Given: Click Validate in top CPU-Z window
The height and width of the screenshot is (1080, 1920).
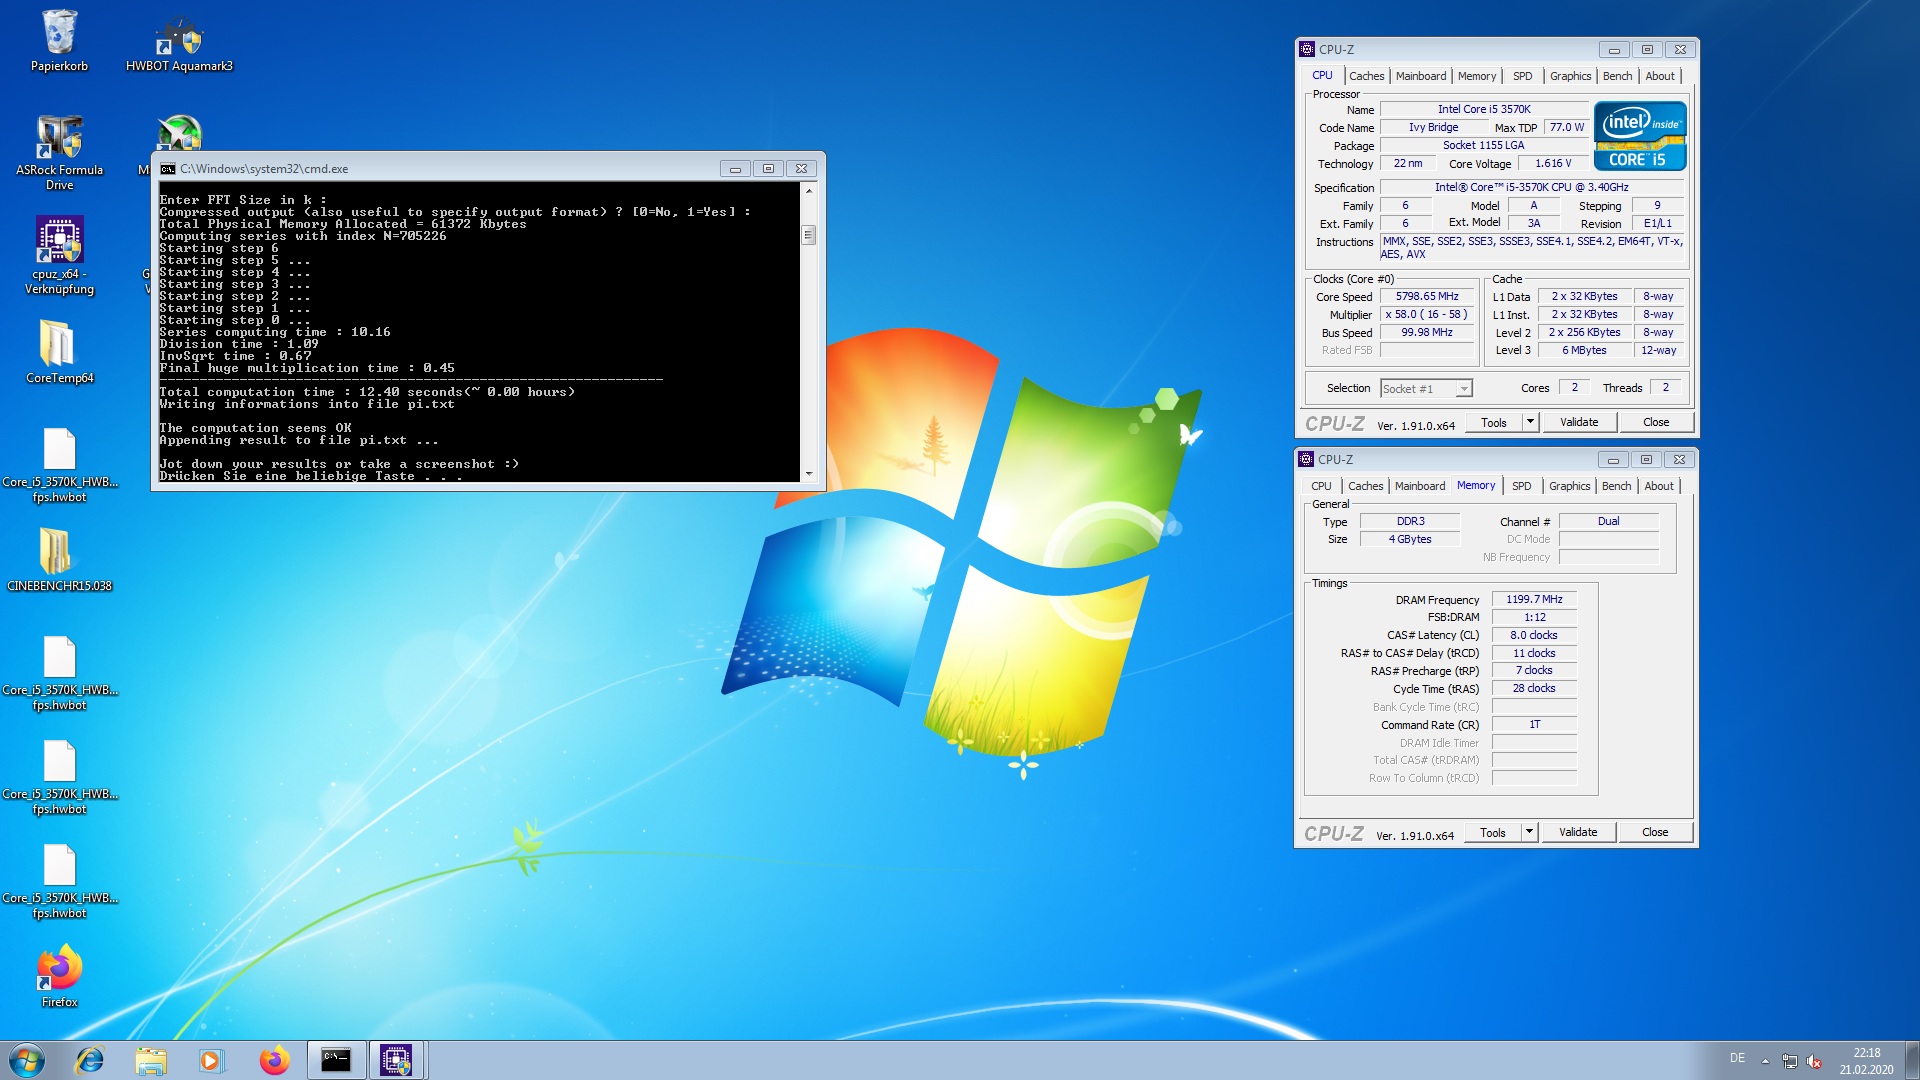Looking at the screenshot, I should tap(1579, 422).
